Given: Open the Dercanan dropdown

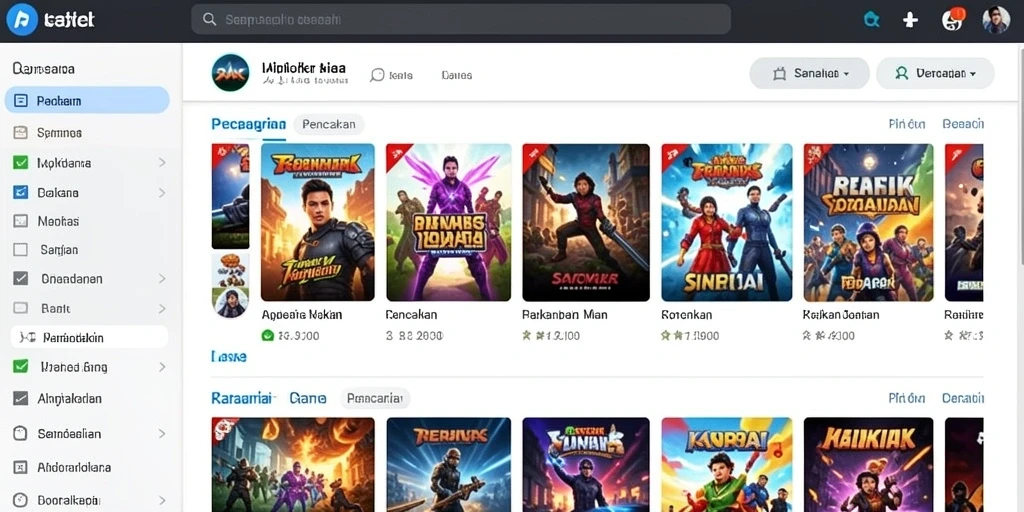Looking at the screenshot, I should 935,73.
